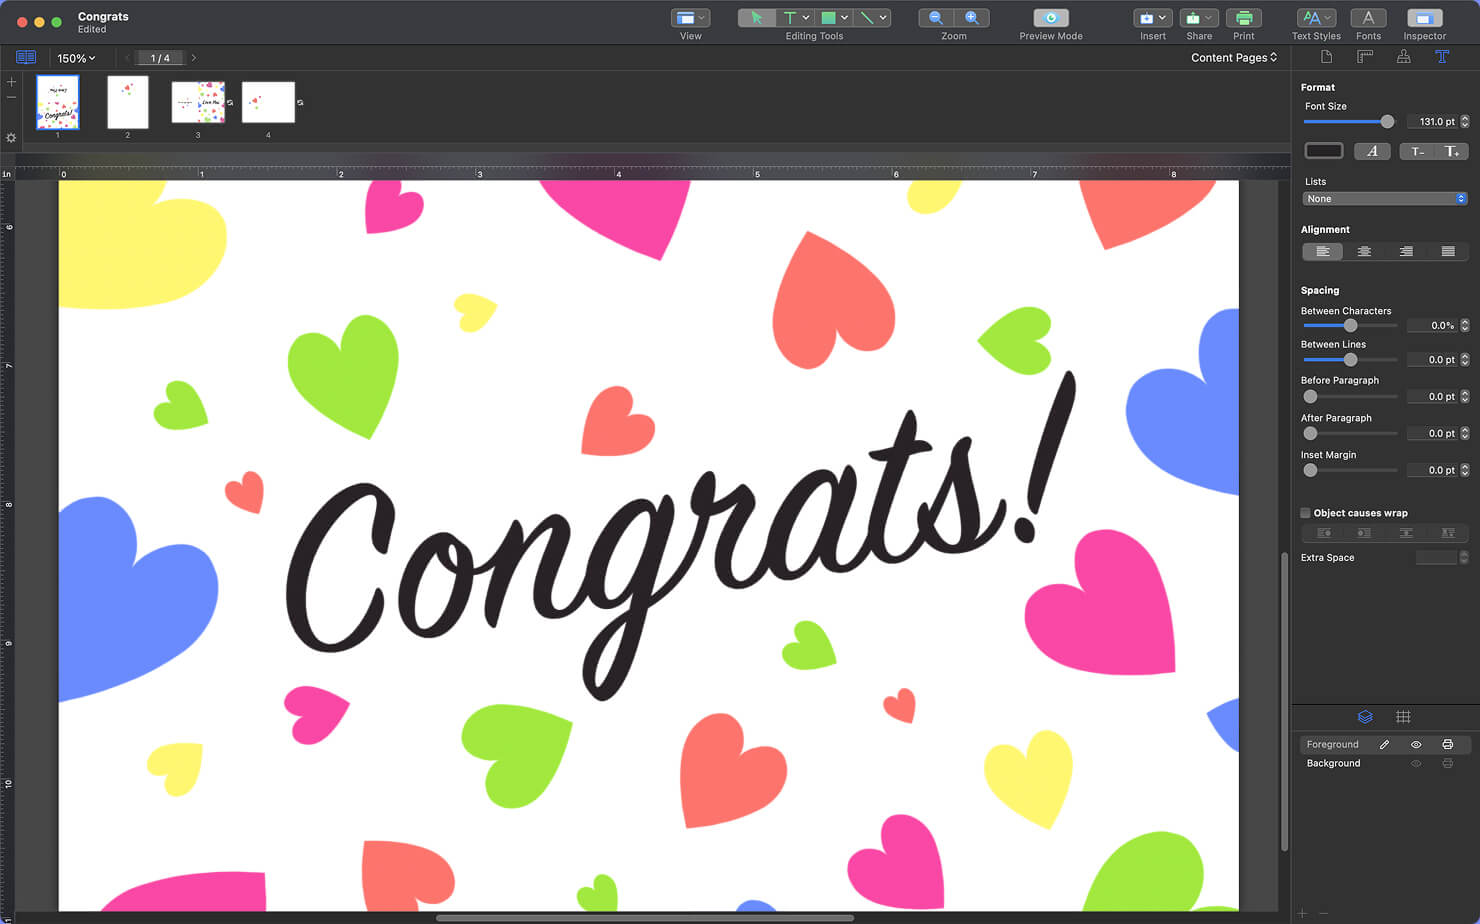The image size is (1480, 924).
Task: Select the green rectangle shape tool
Action: pos(828,18)
